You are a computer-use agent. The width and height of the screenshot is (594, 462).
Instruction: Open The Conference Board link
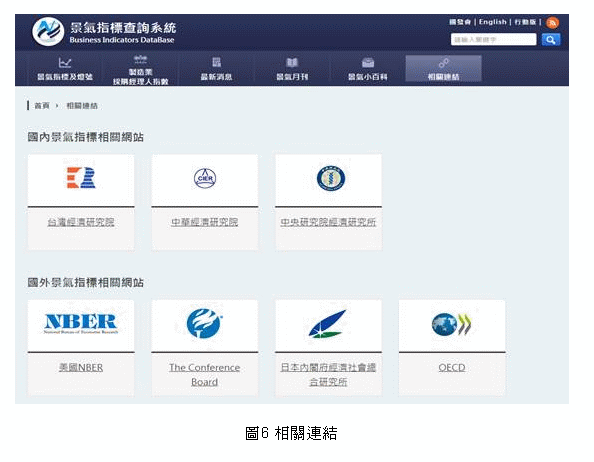(205, 375)
